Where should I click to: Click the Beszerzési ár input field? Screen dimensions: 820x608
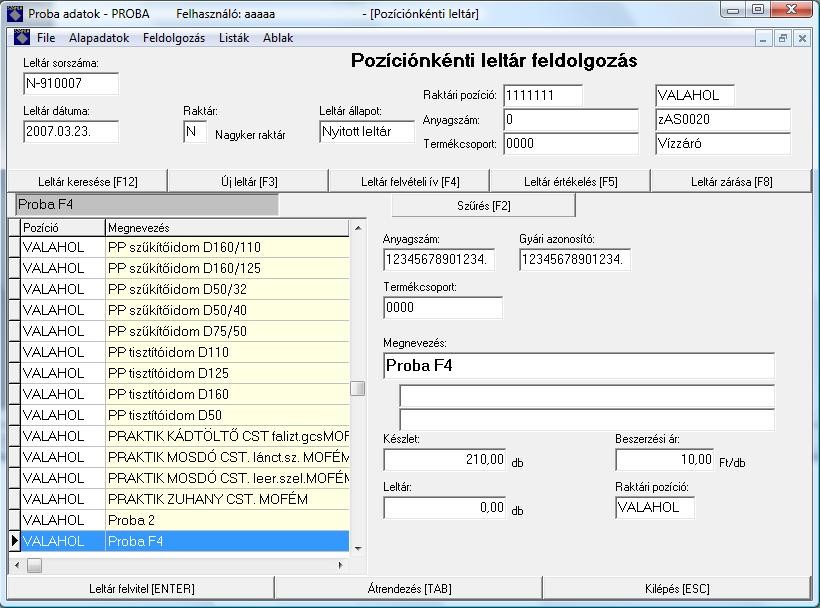tap(664, 459)
